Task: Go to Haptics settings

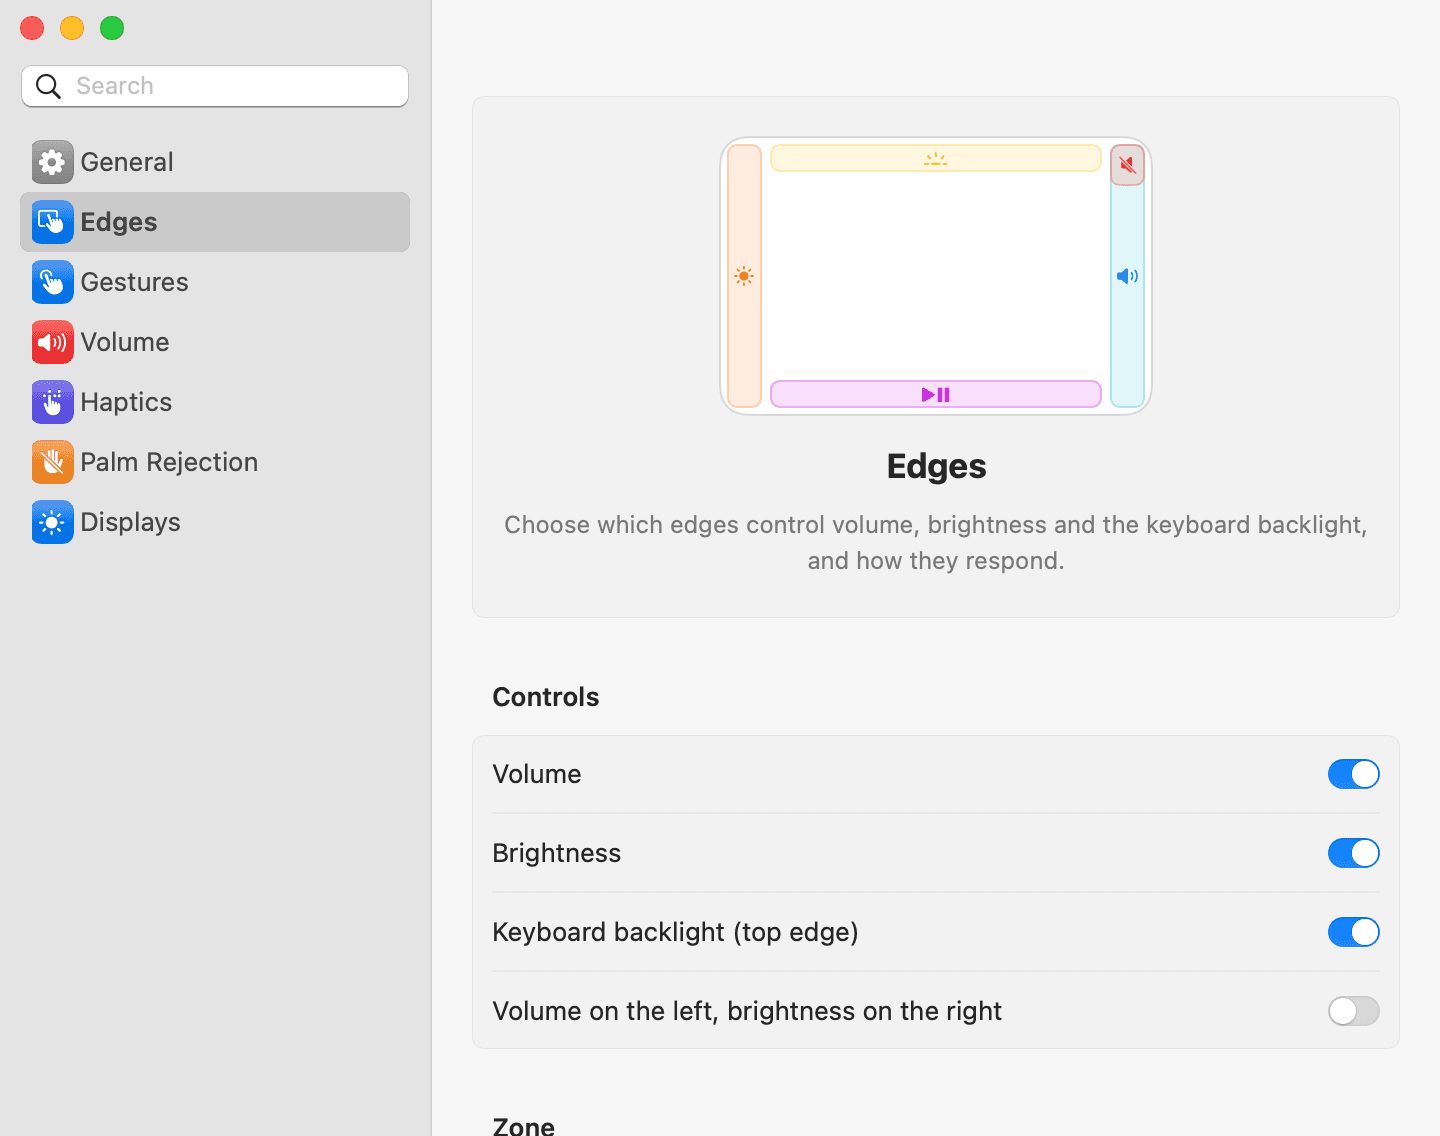Action: point(215,402)
